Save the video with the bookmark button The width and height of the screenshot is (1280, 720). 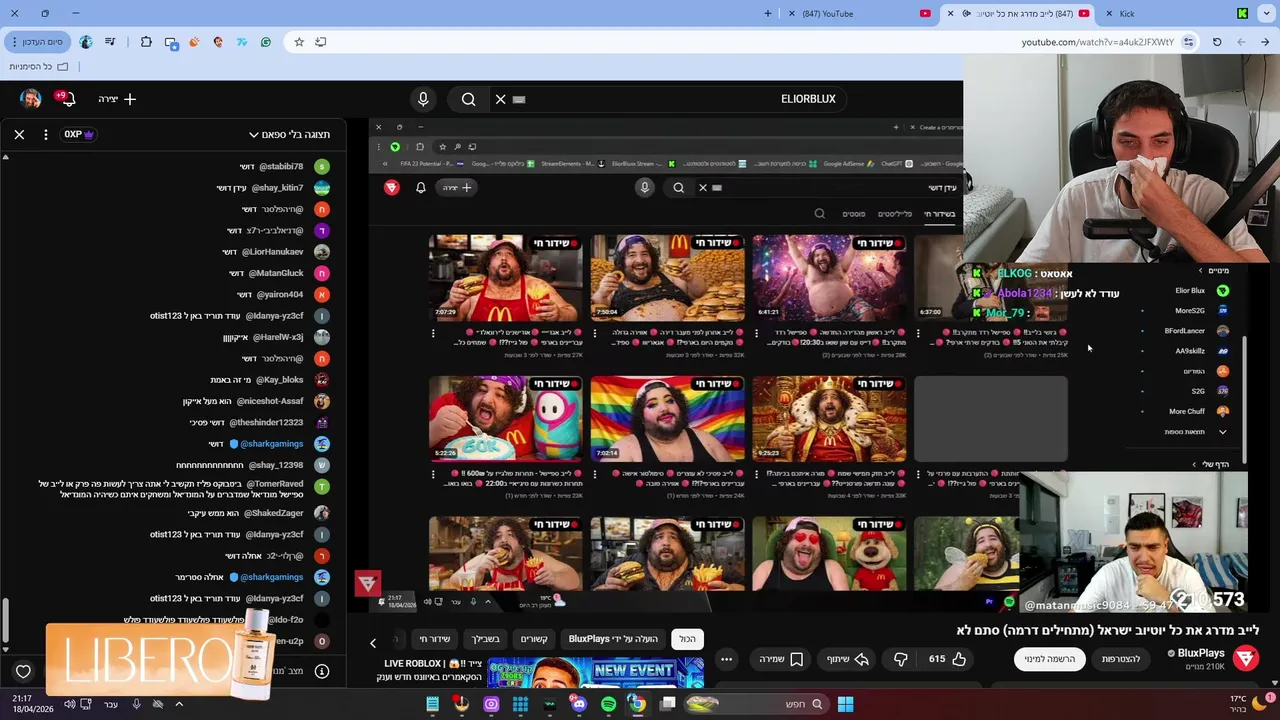[781, 659]
